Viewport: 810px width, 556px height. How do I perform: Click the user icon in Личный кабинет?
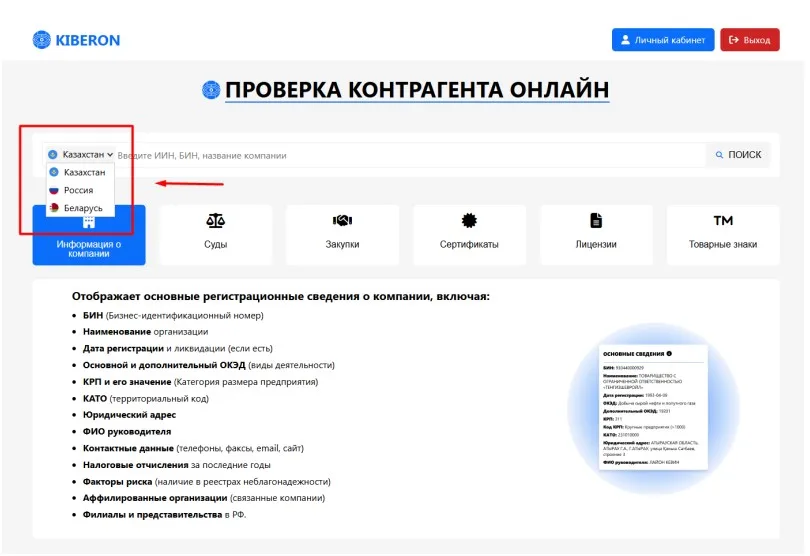[625, 40]
